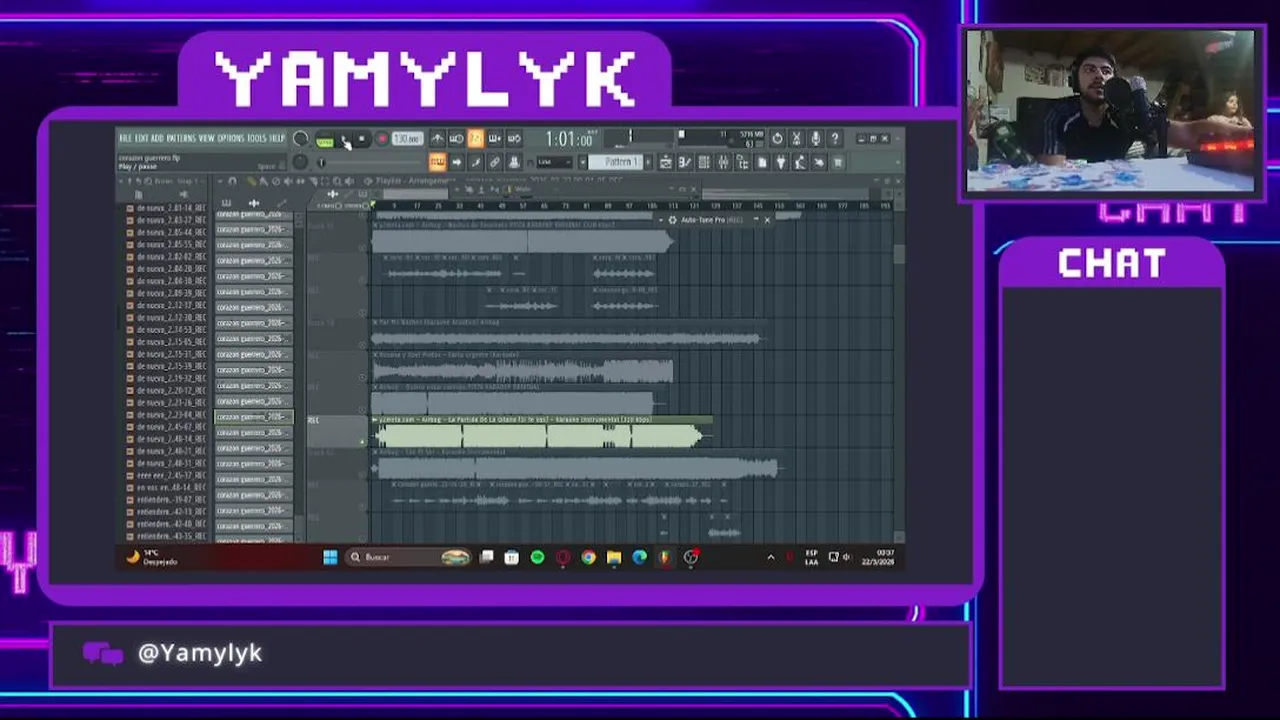Click bar 41 on the playlist timeline ruler

[x=481, y=206]
